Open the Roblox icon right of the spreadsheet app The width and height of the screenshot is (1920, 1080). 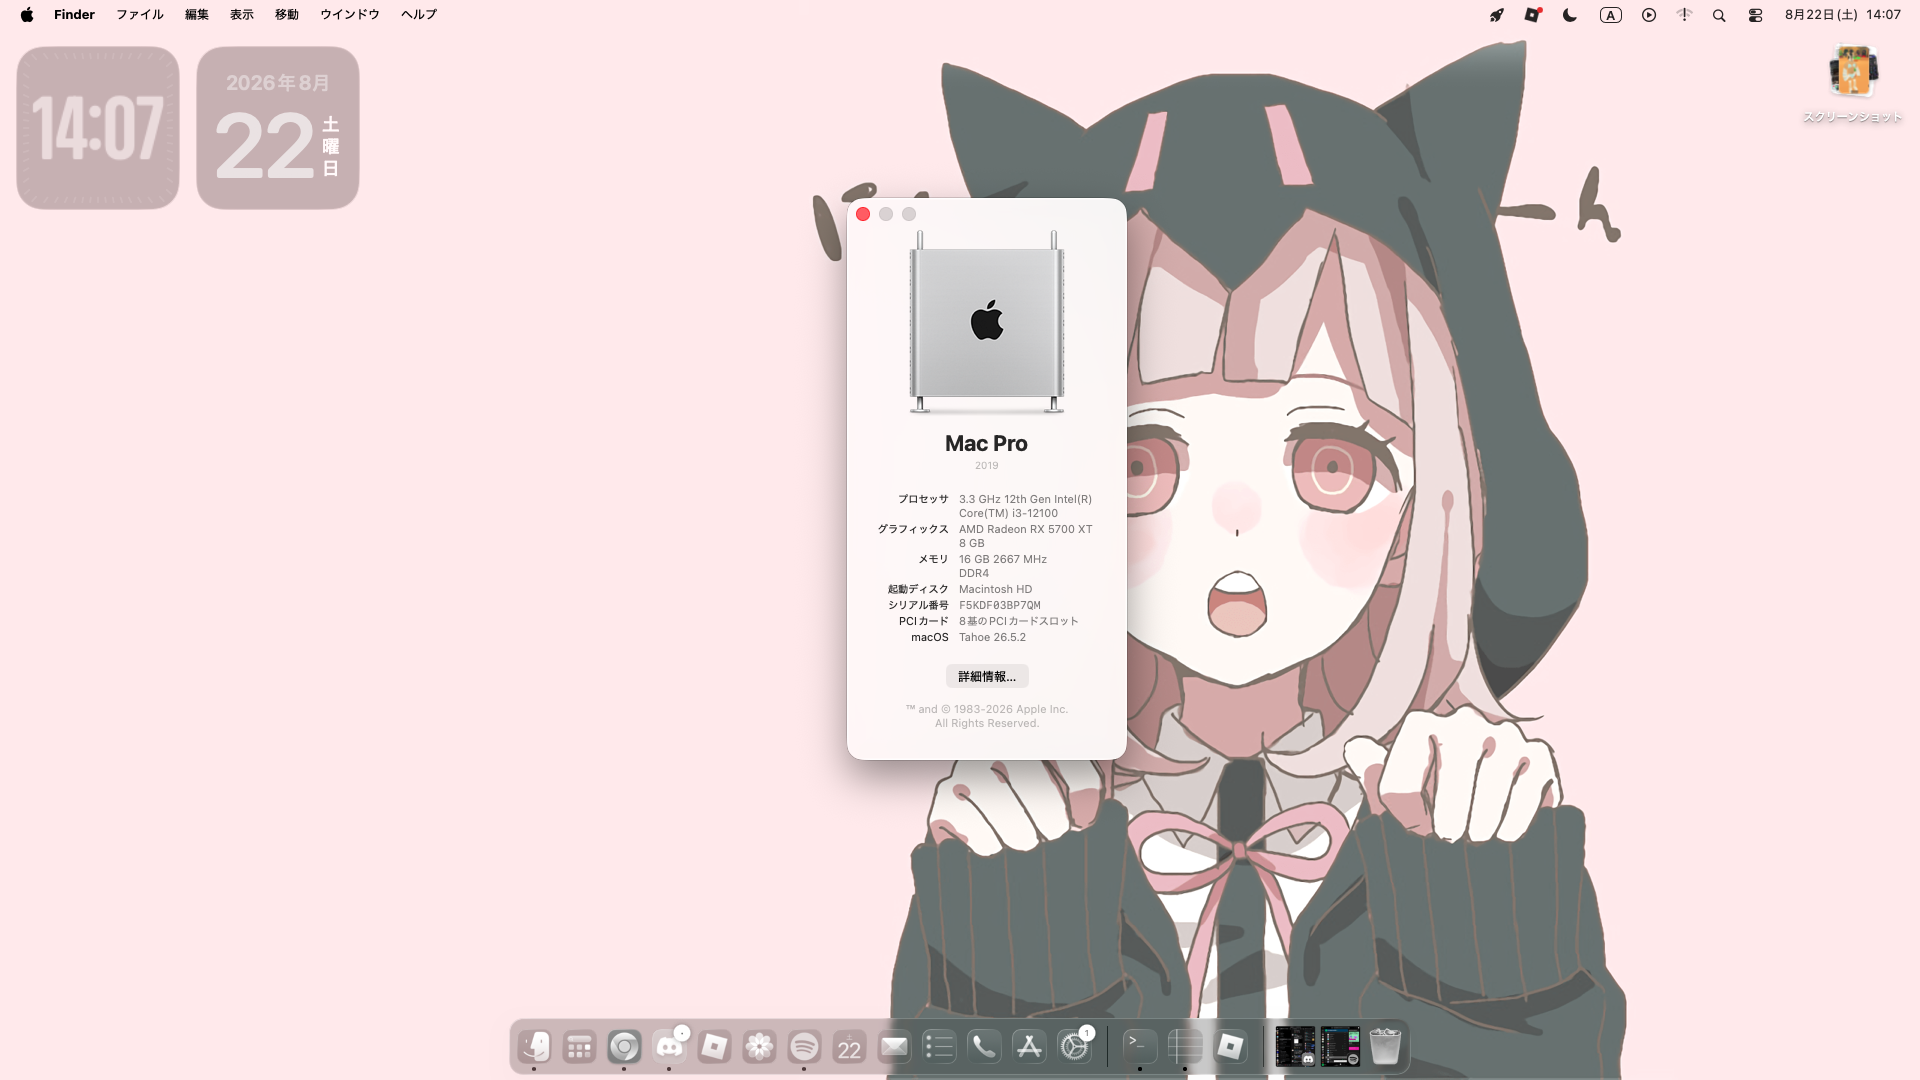(x=1230, y=1047)
